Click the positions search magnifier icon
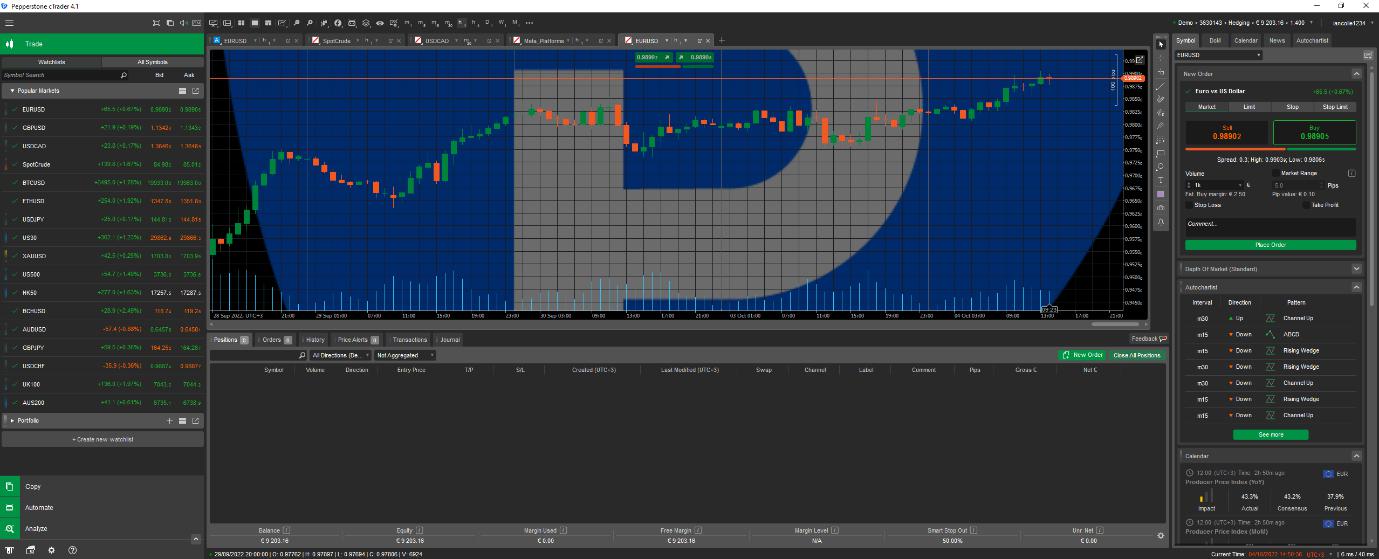This screenshot has width=1379, height=559. point(302,355)
